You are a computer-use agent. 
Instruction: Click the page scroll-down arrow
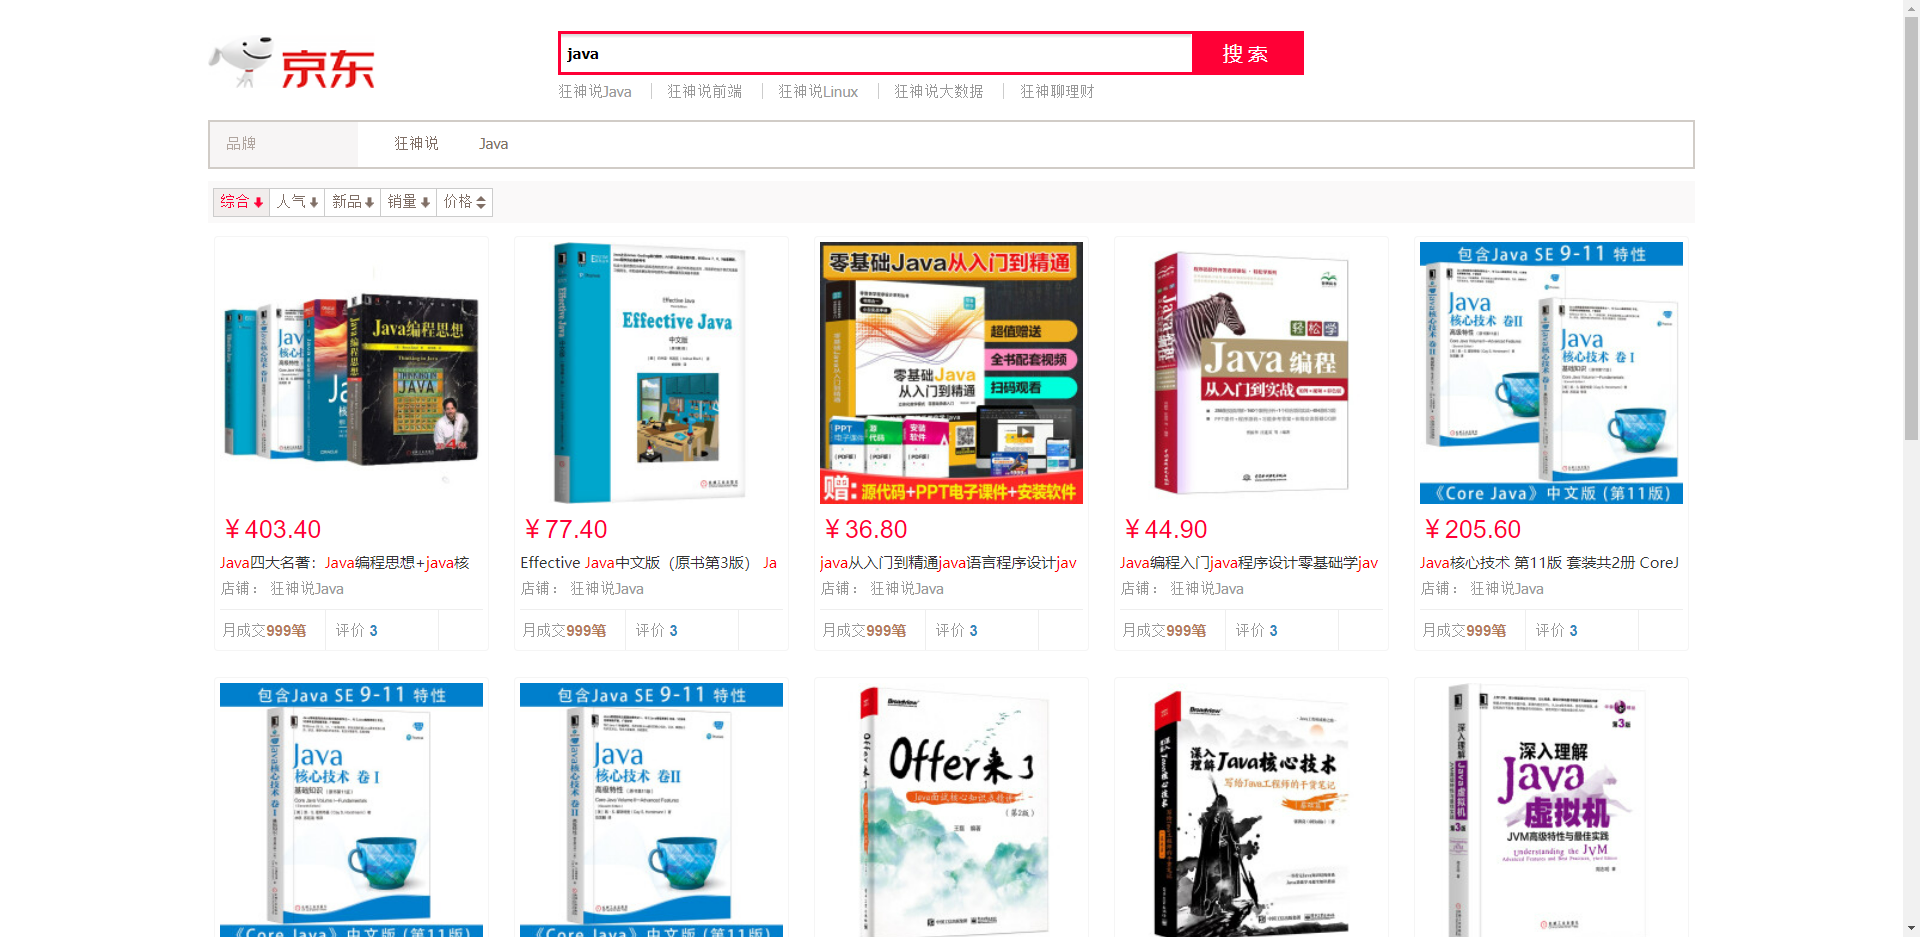click(x=1911, y=928)
